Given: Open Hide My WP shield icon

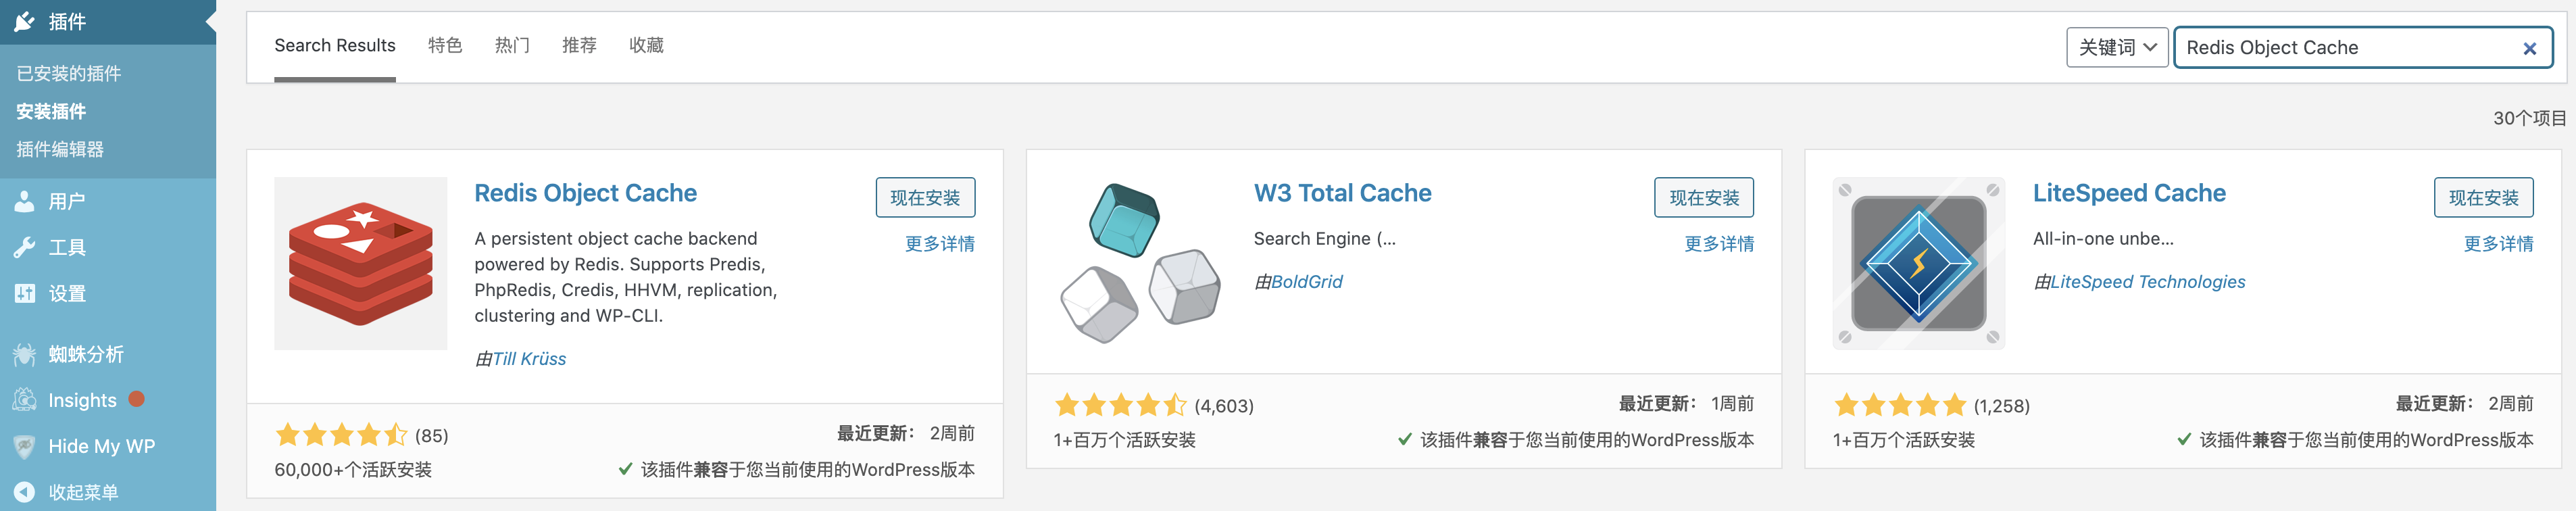Looking at the screenshot, I should pyautogui.click(x=25, y=446).
